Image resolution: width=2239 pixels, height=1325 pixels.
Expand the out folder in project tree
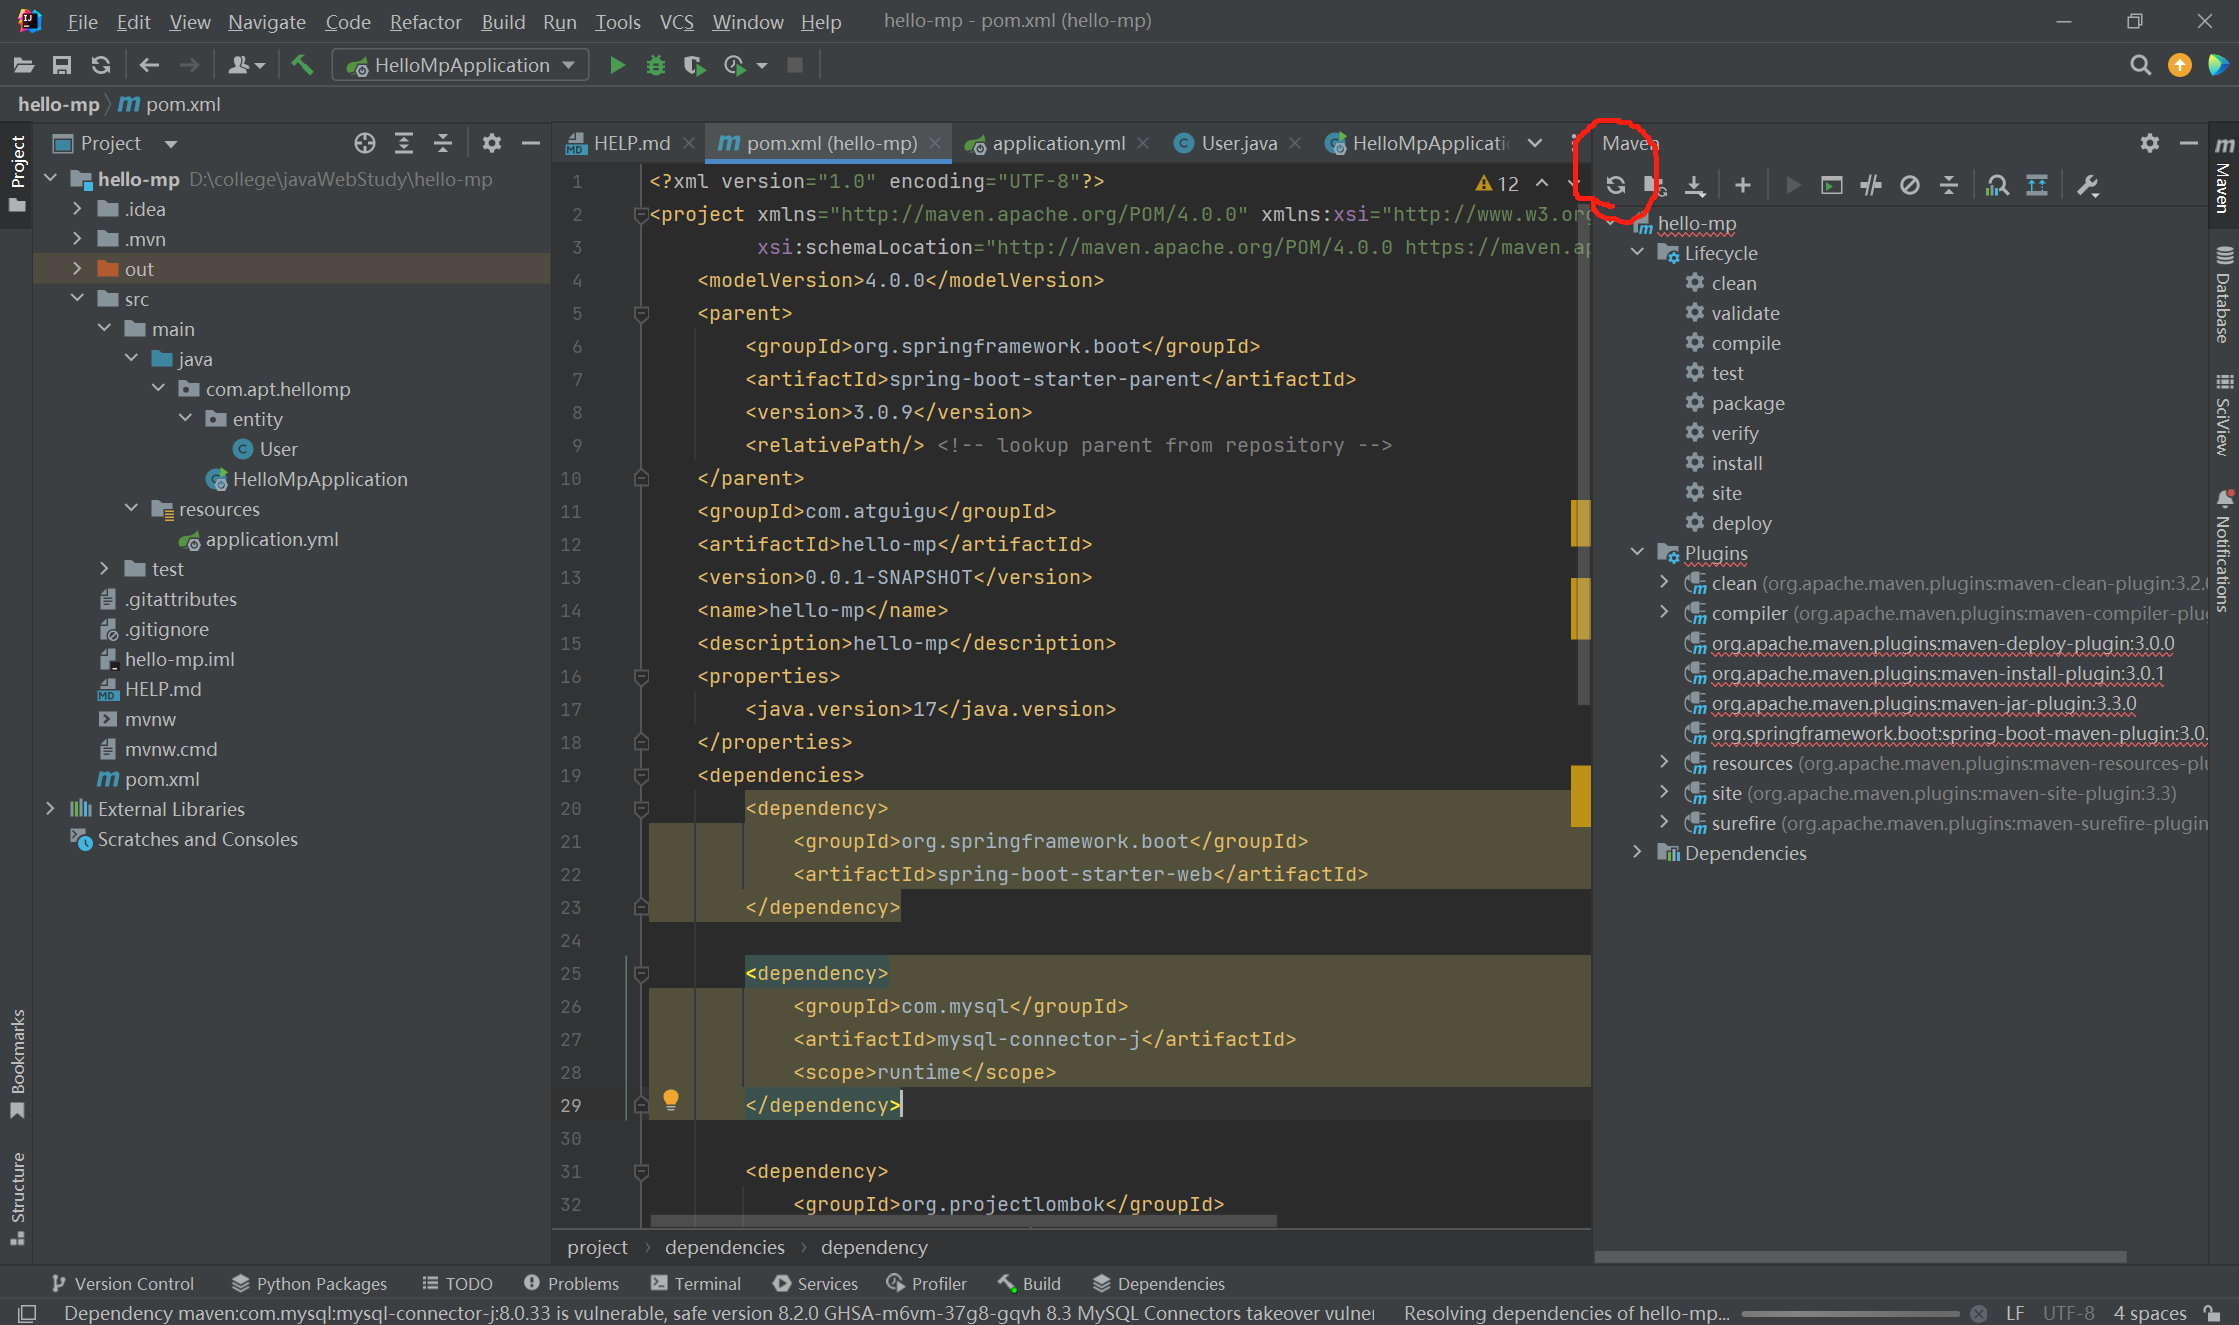coord(77,269)
